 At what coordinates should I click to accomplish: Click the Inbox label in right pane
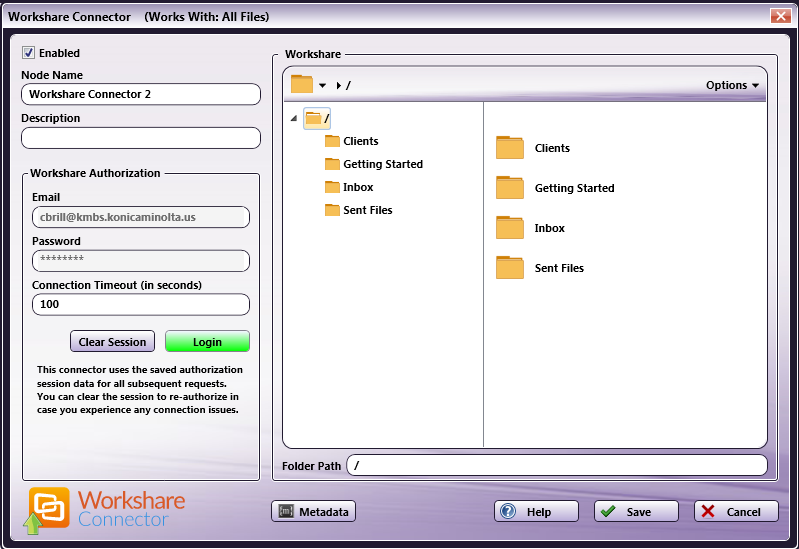pyautogui.click(x=550, y=228)
